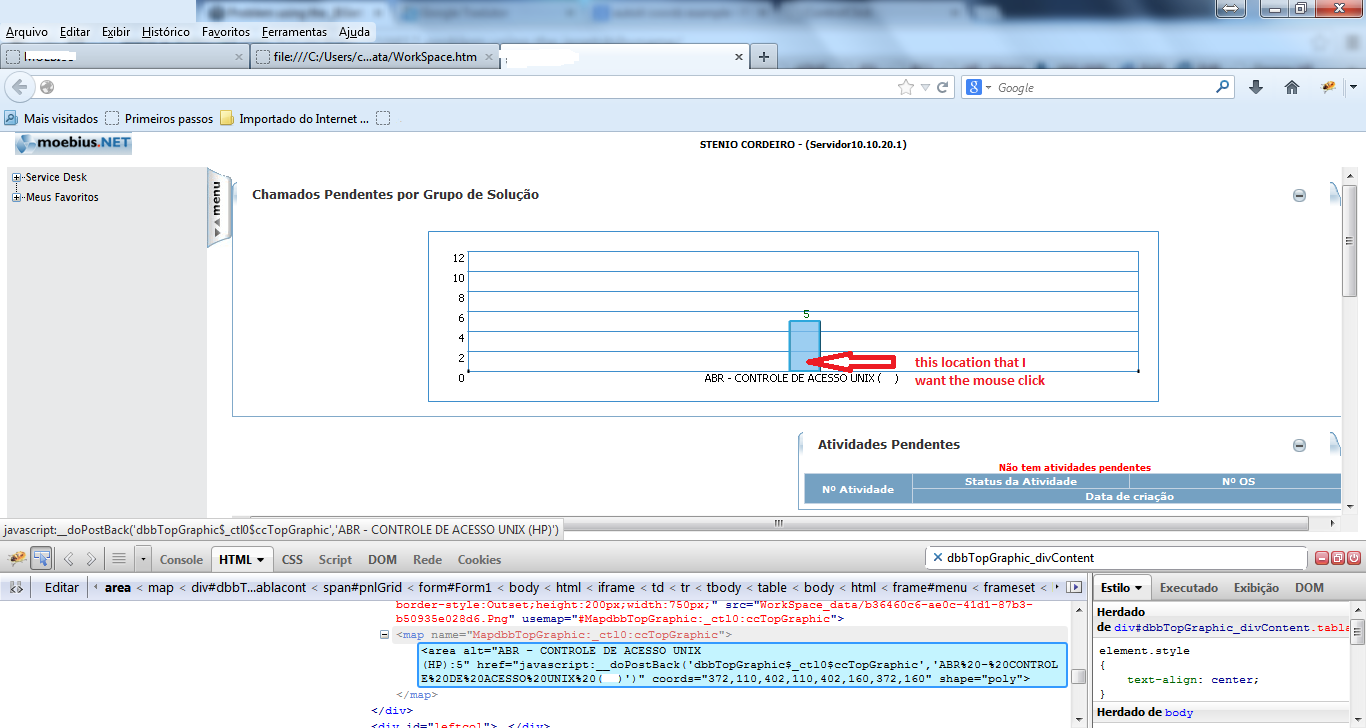Click the page vertical scrollbar thumb

(x=1350, y=240)
